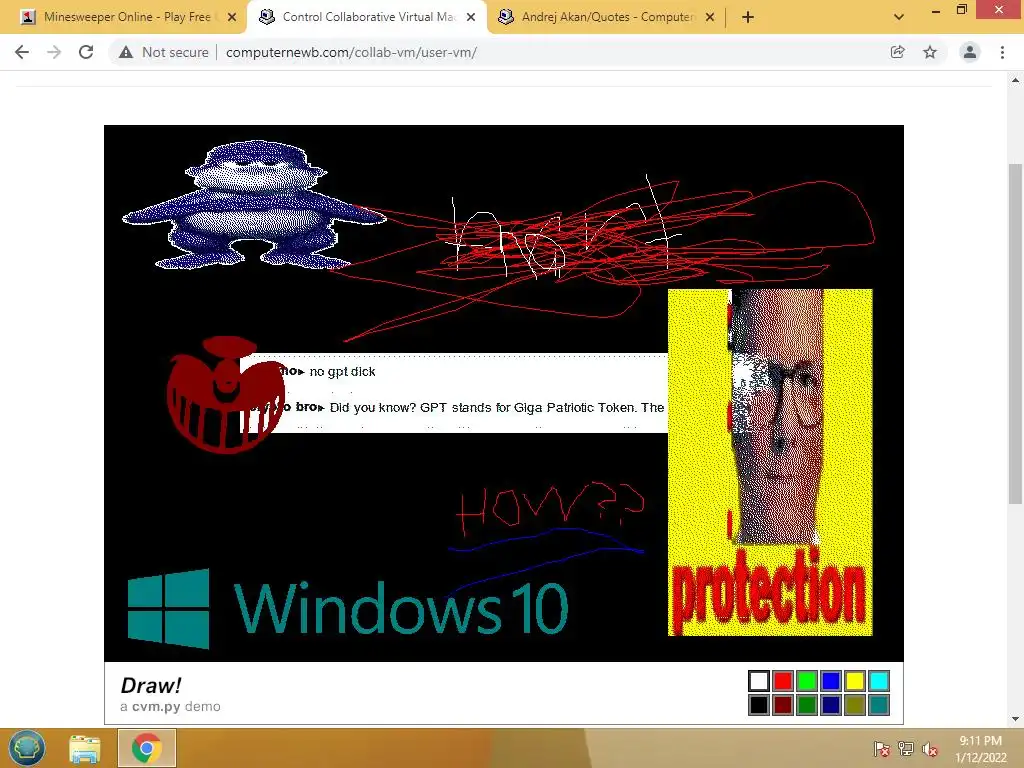
Task: Click the blue penguin drawing on canvas
Action: click(253, 205)
